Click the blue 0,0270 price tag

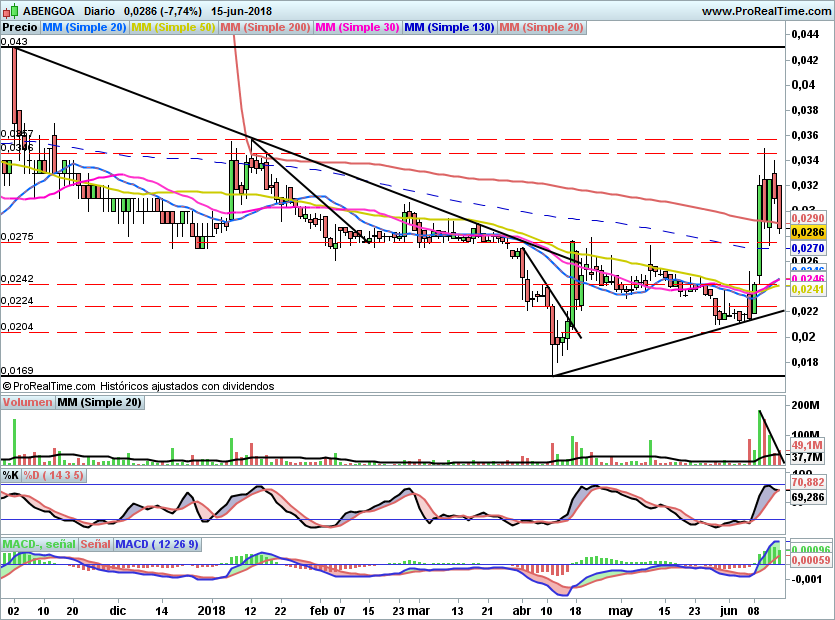(x=808, y=248)
